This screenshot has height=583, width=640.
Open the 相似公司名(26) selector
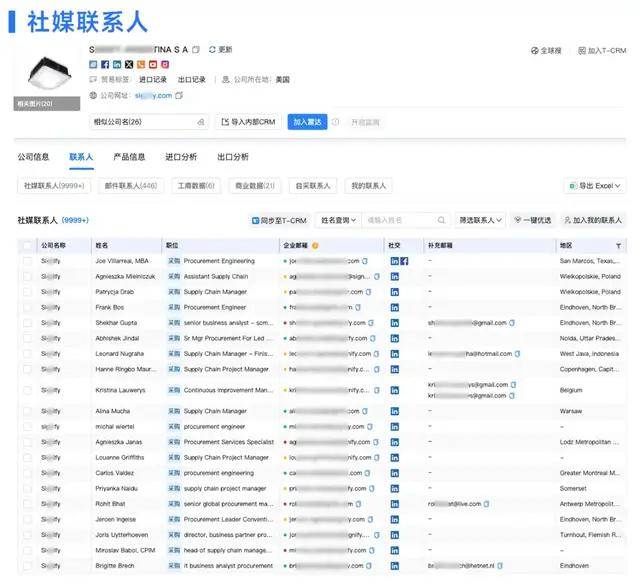coord(149,122)
